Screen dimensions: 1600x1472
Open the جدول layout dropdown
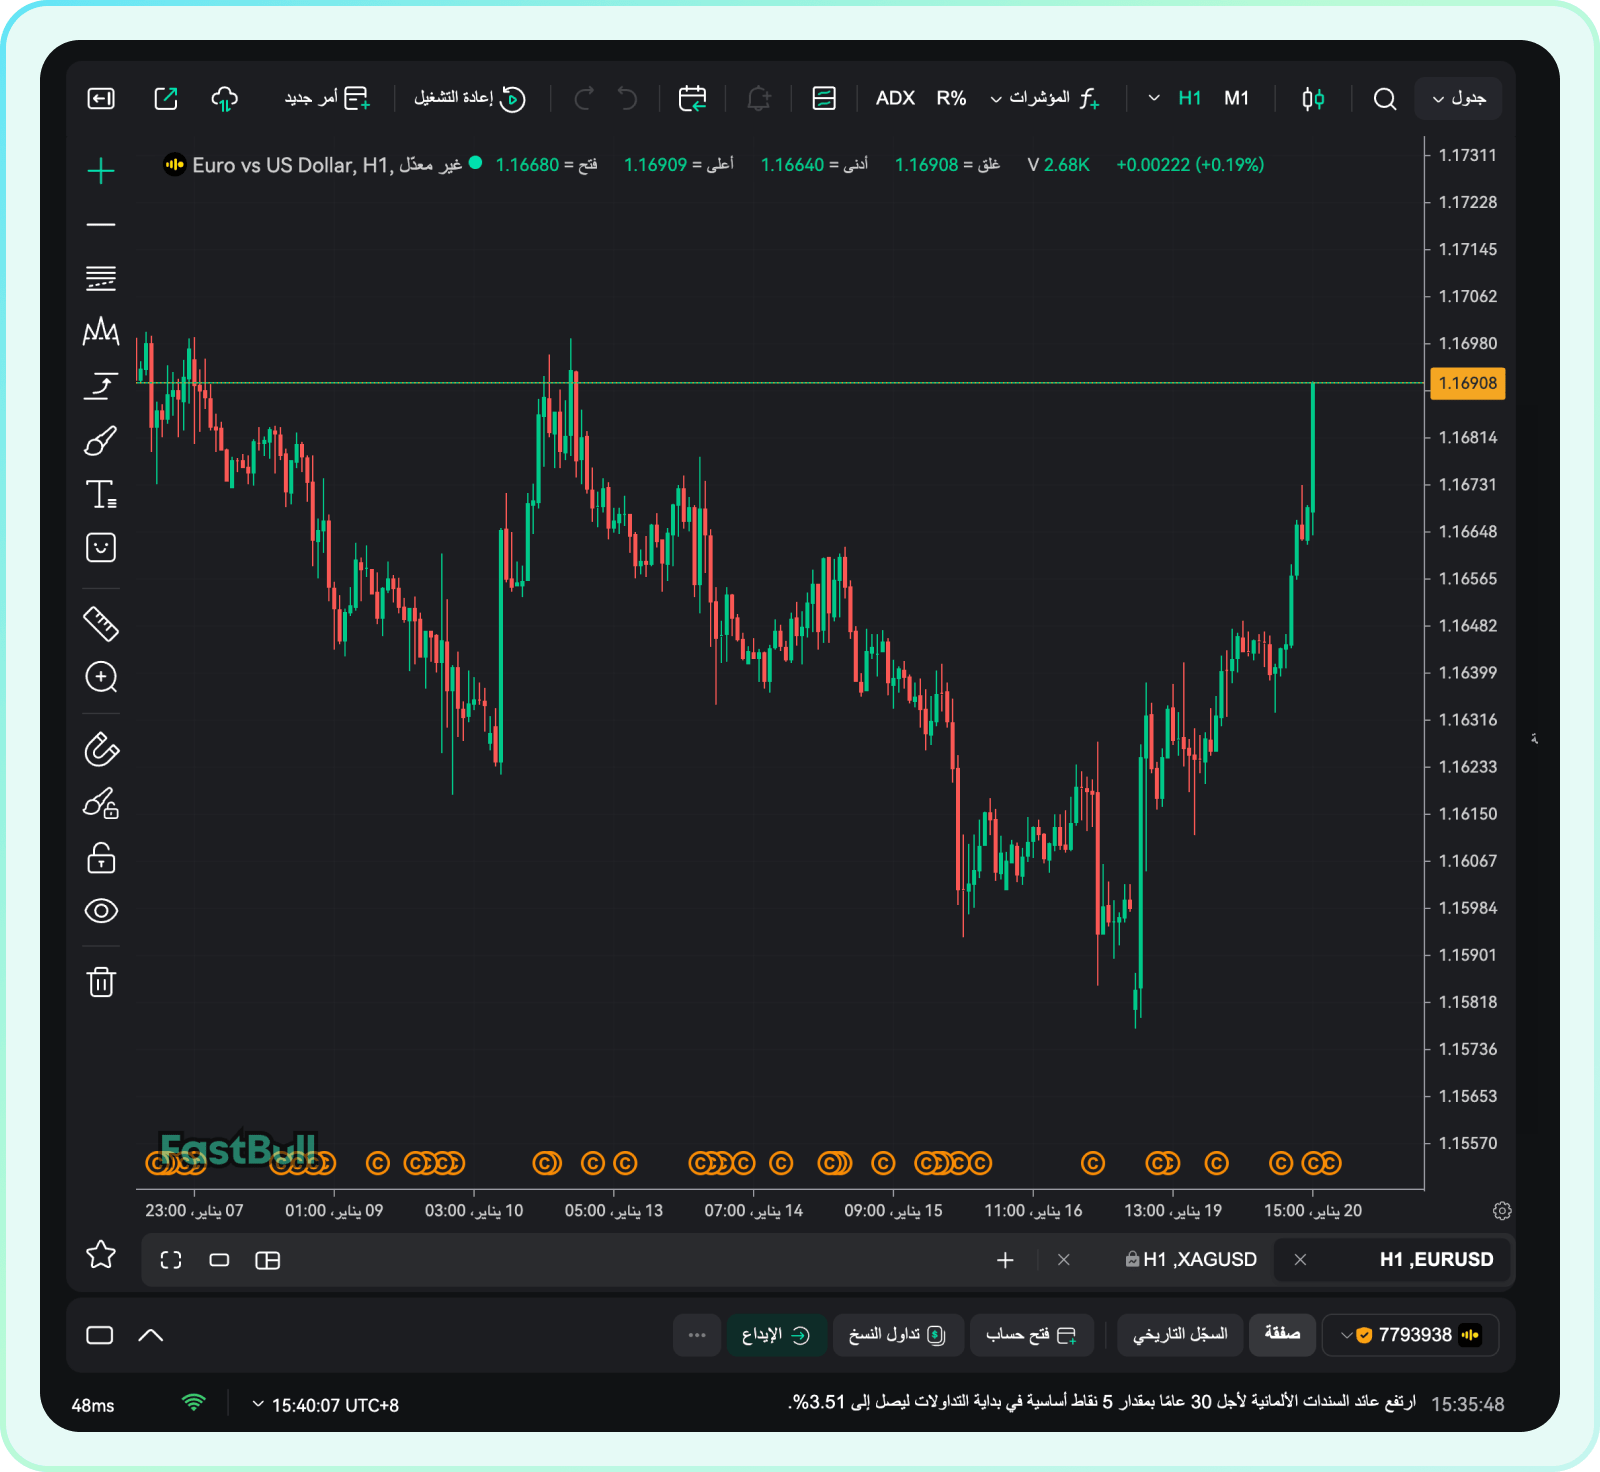(x=1458, y=98)
